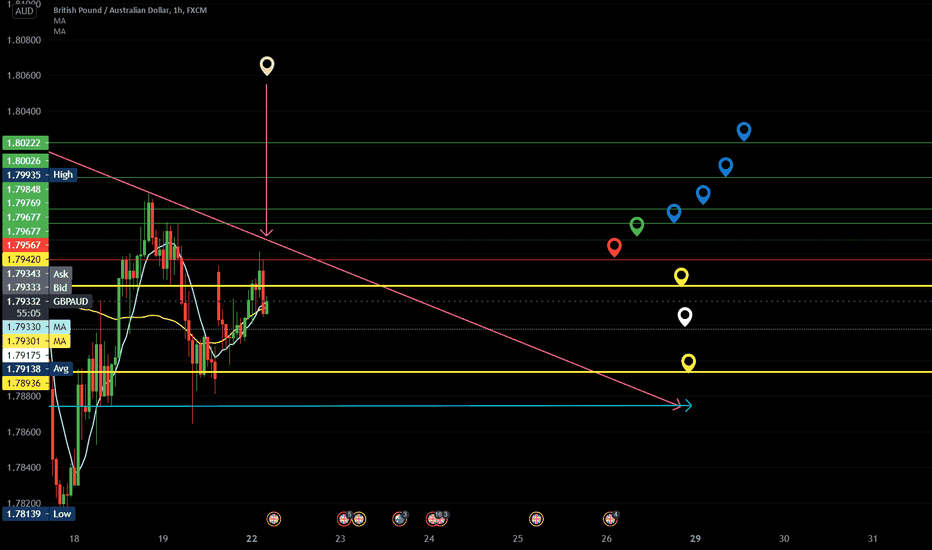Click the yellow 1.79301 MA label
932x550 pixels.
[x=36, y=341]
